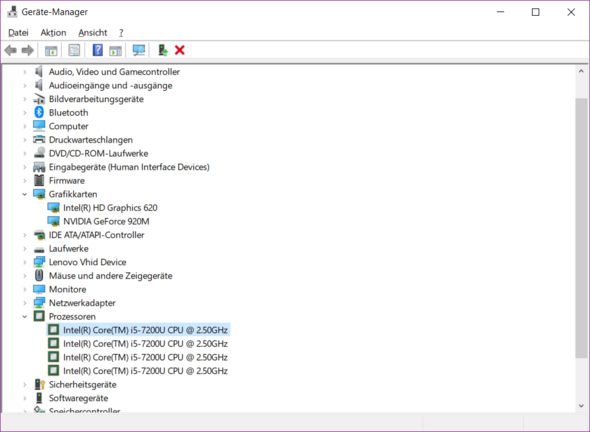Collapse the Grafikkarten node

(x=24, y=194)
